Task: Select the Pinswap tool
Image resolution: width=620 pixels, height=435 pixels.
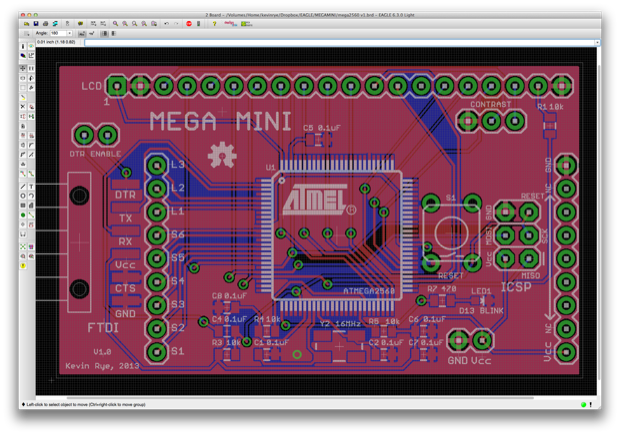Action: click(23, 116)
